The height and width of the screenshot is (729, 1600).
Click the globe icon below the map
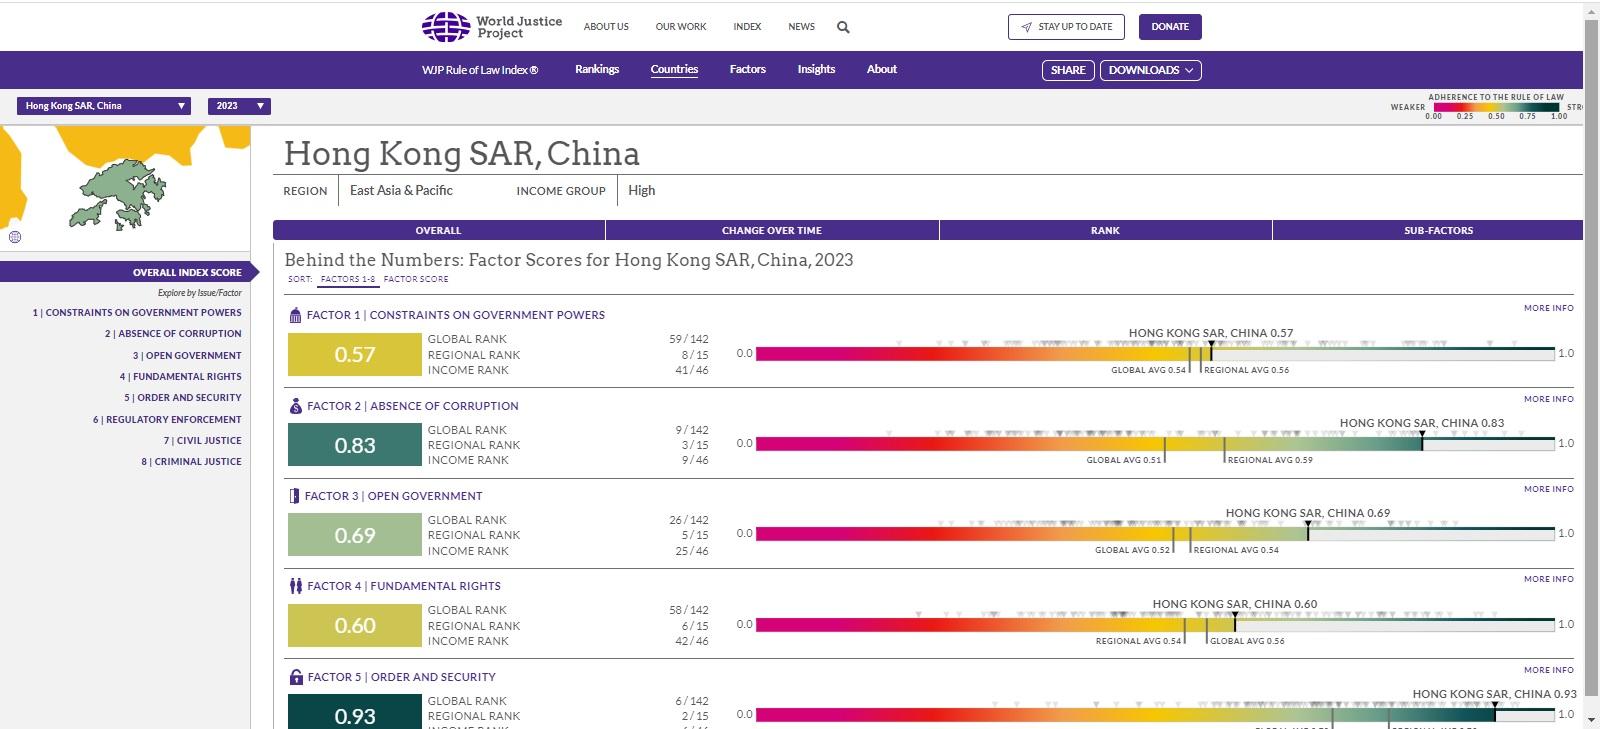click(x=15, y=237)
